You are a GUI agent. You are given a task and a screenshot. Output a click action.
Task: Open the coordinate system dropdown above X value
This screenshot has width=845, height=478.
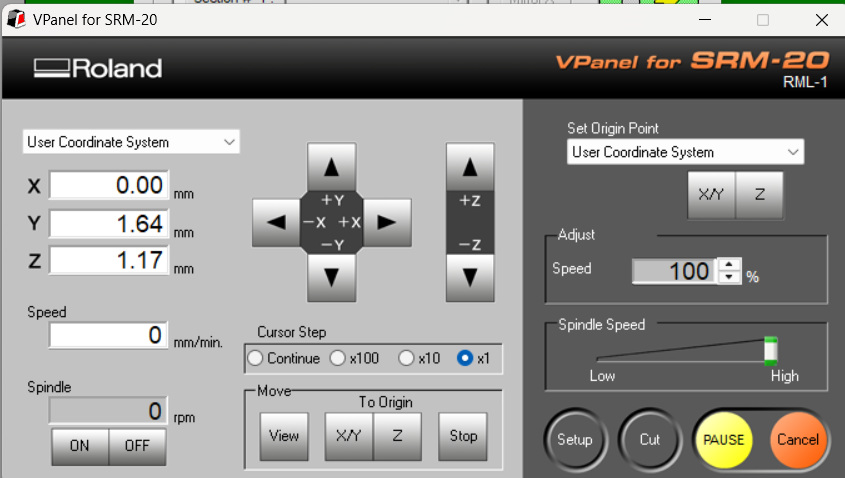click(x=131, y=142)
